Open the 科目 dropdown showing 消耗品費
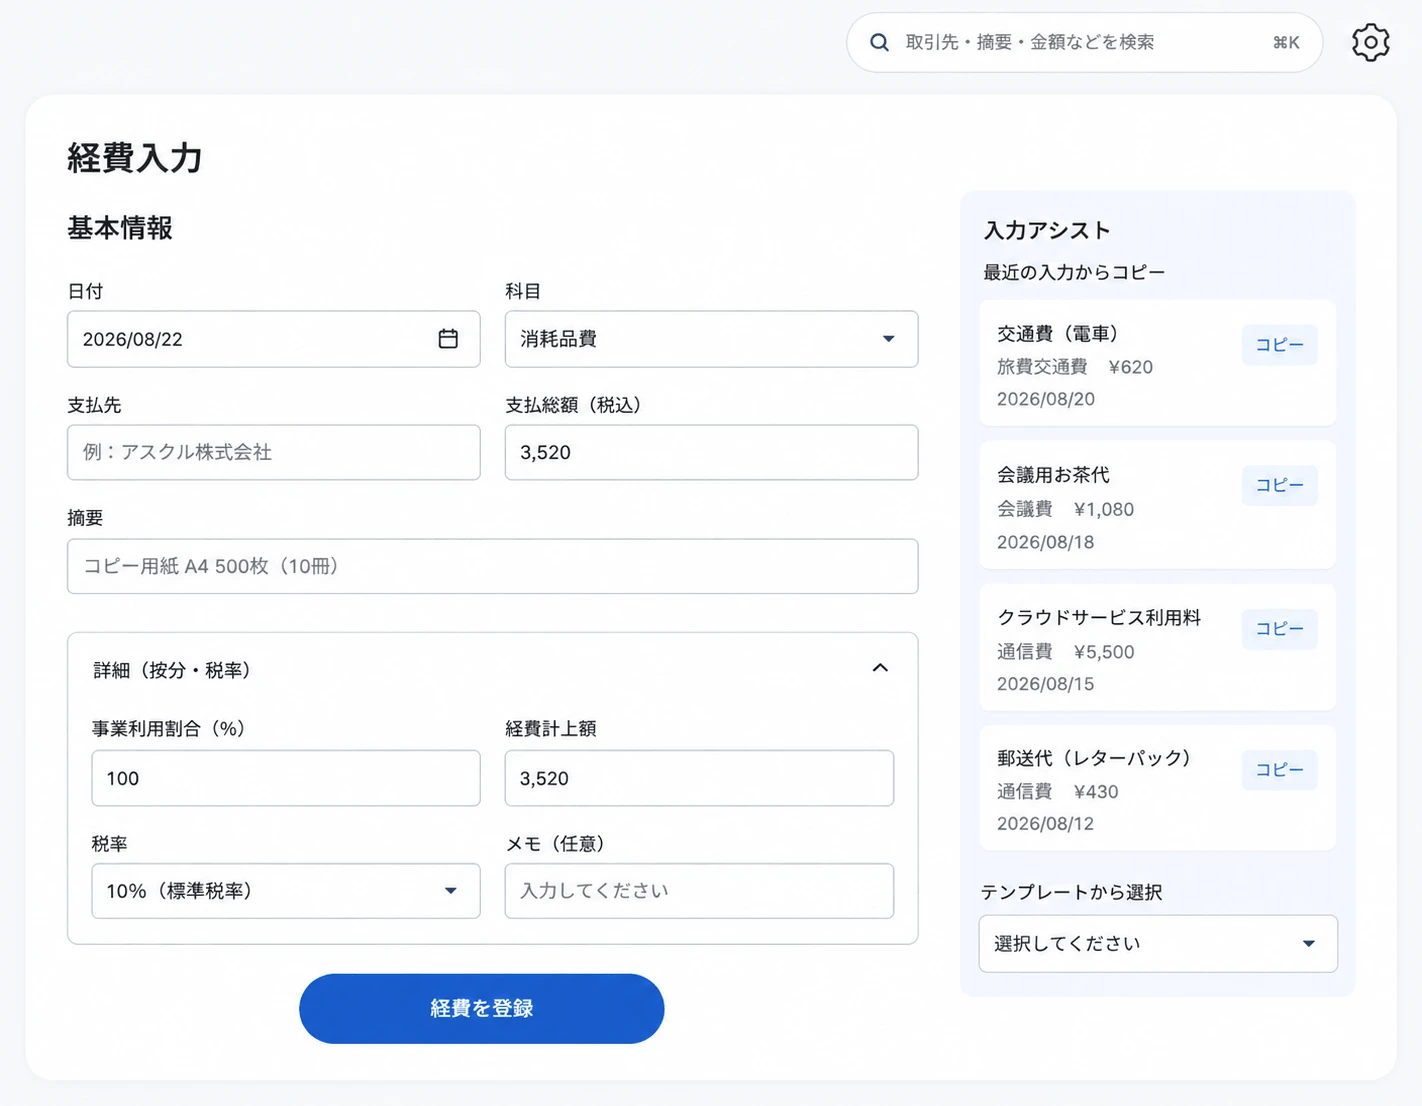Image resolution: width=1422 pixels, height=1106 pixels. coord(711,339)
